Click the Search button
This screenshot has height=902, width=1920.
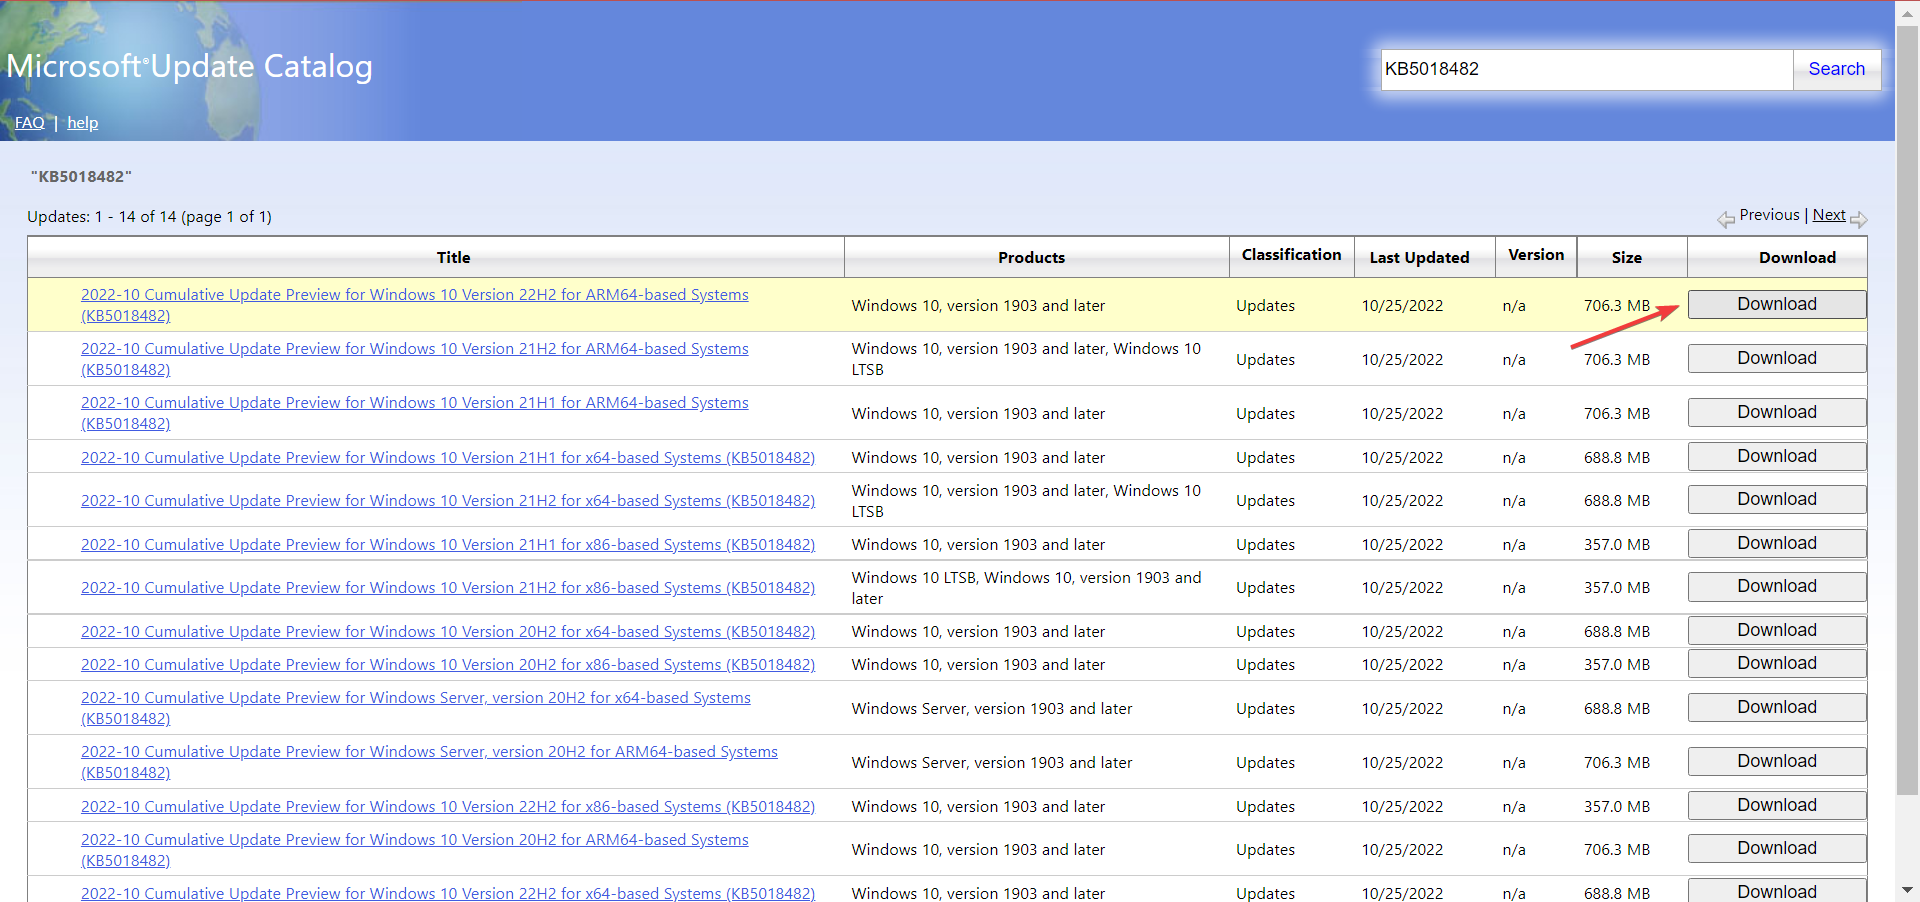[1836, 69]
